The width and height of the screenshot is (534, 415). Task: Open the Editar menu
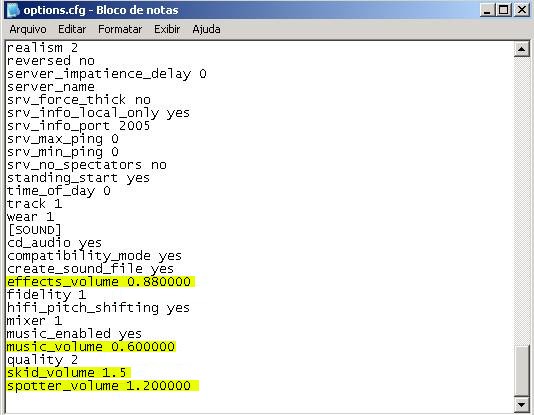coord(72,29)
